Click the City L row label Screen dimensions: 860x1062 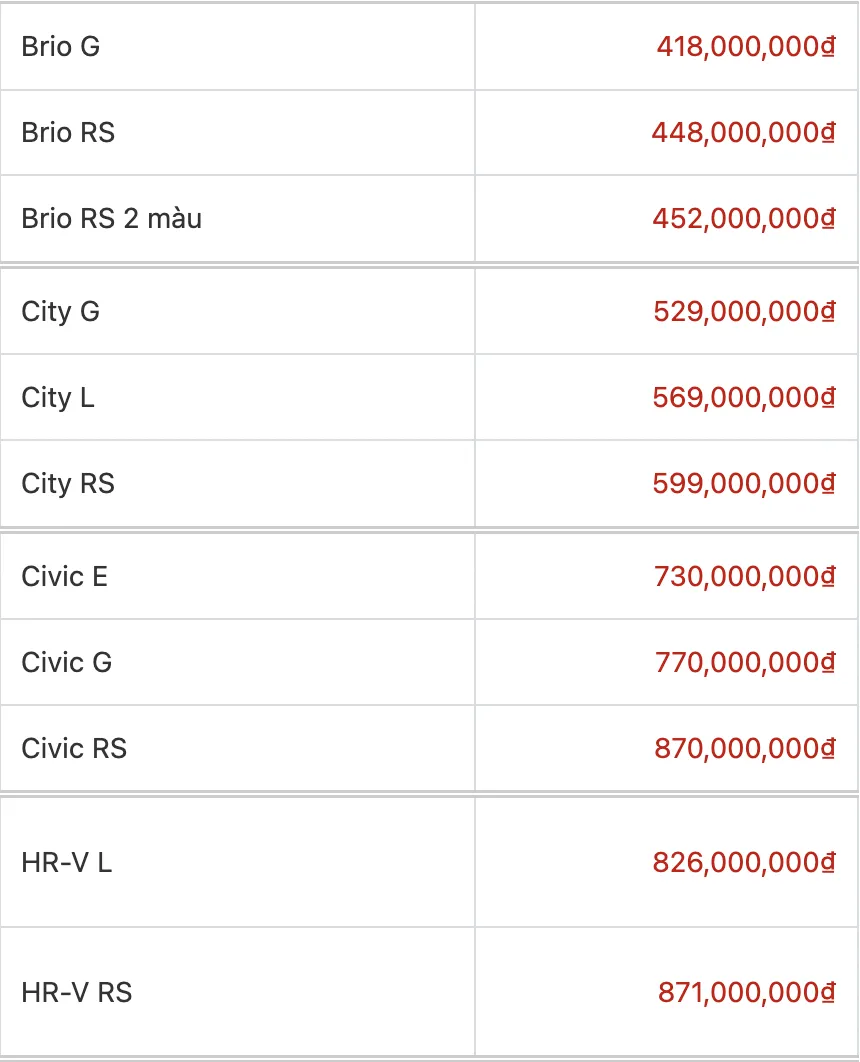pyautogui.click(x=58, y=397)
